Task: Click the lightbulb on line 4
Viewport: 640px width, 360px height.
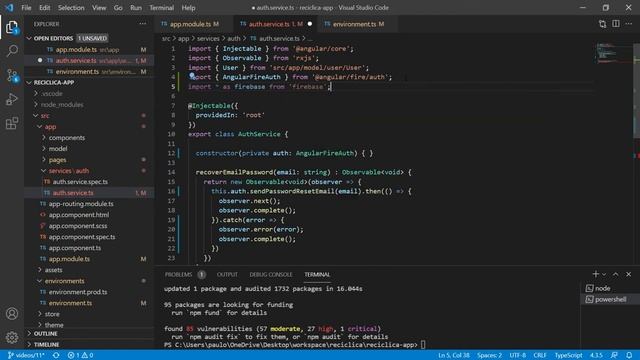Action: [x=191, y=76]
